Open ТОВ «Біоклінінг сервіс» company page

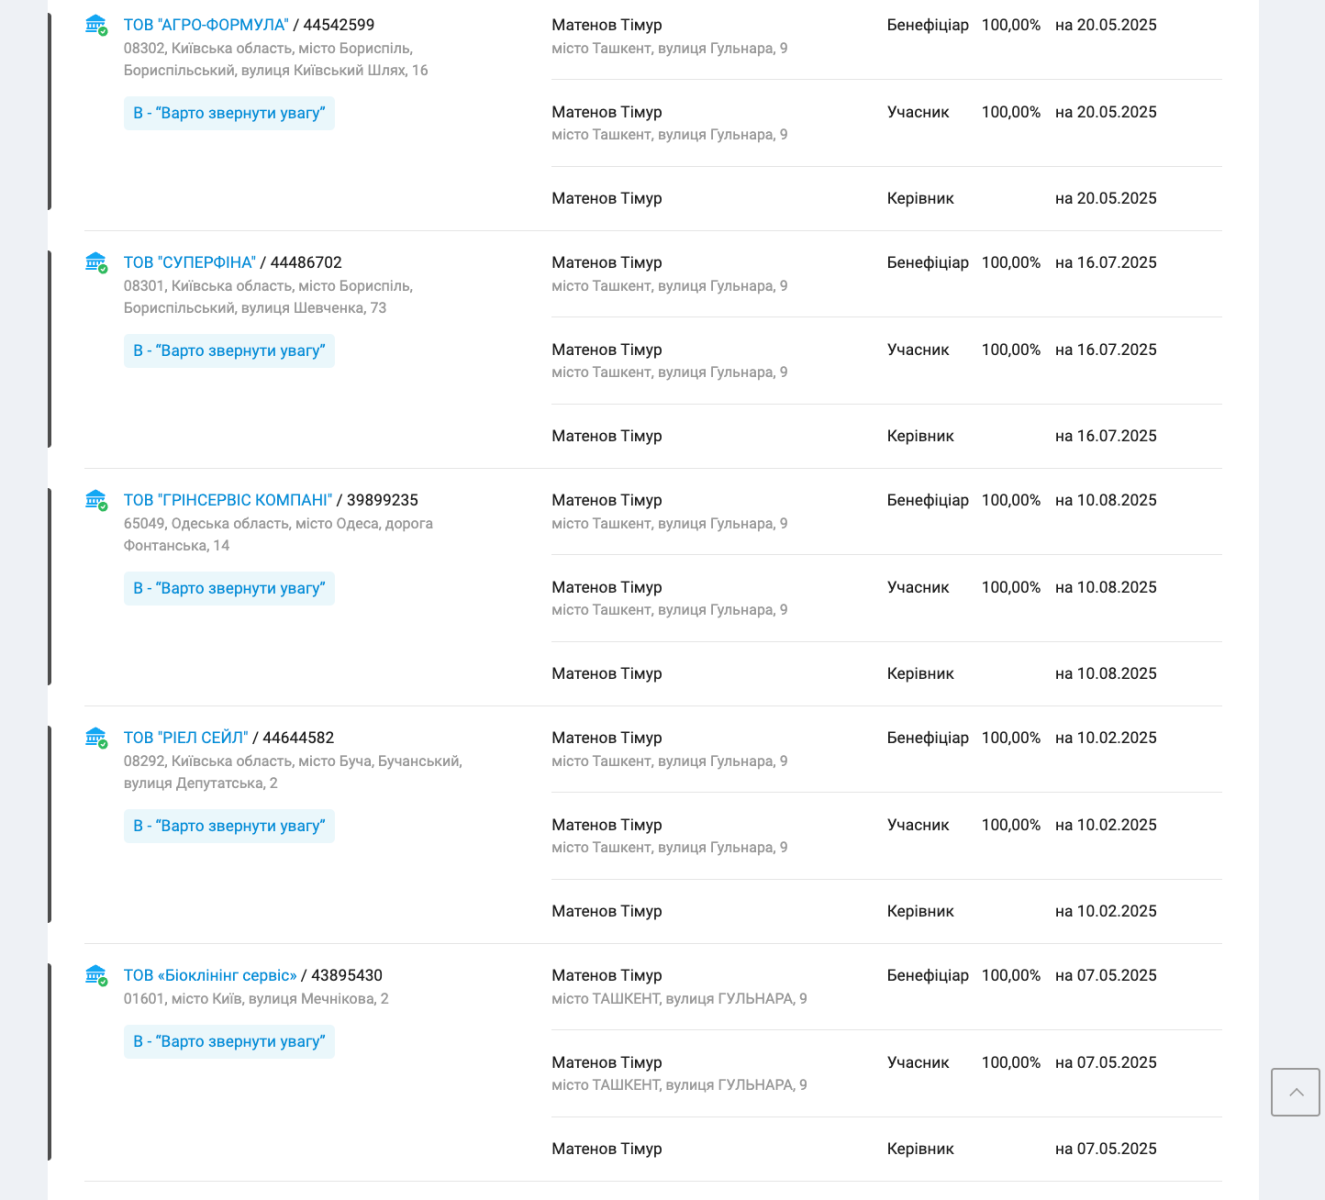(x=210, y=975)
